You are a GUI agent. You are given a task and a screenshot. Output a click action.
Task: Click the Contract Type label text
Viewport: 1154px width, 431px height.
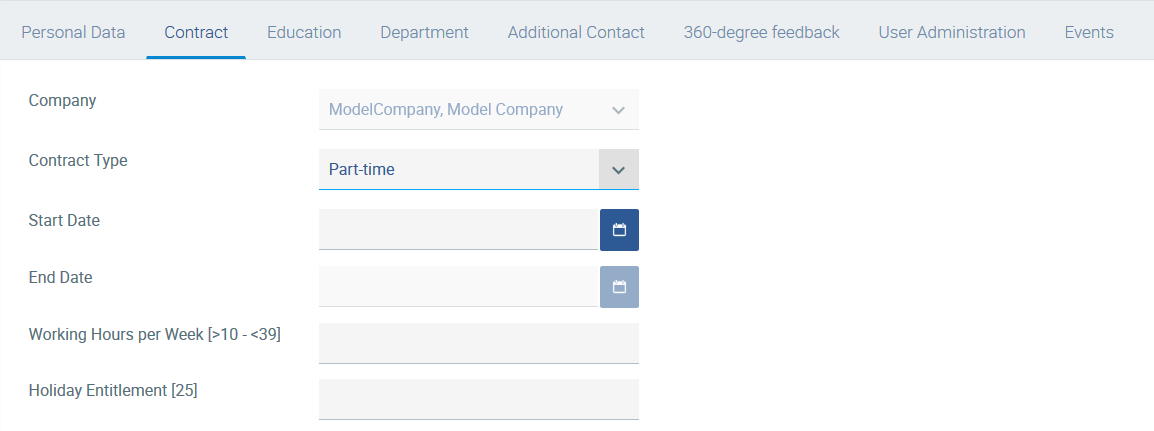[x=78, y=160]
